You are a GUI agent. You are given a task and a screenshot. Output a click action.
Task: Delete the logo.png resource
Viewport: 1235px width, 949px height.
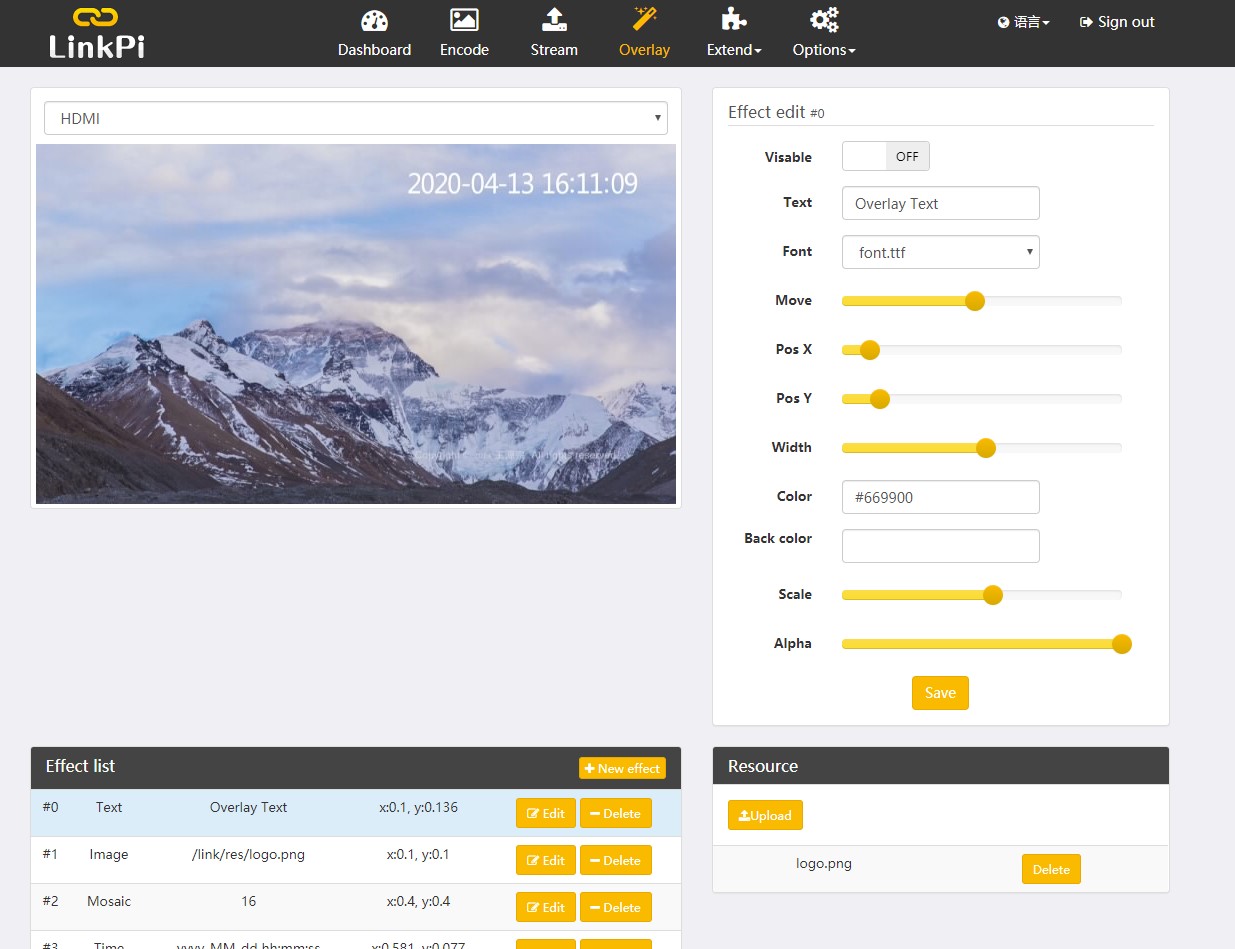tap(1051, 869)
